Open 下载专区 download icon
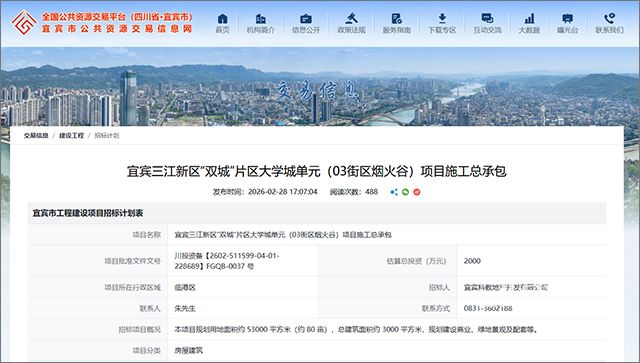 pyautogui.click(x=442, y=18)
